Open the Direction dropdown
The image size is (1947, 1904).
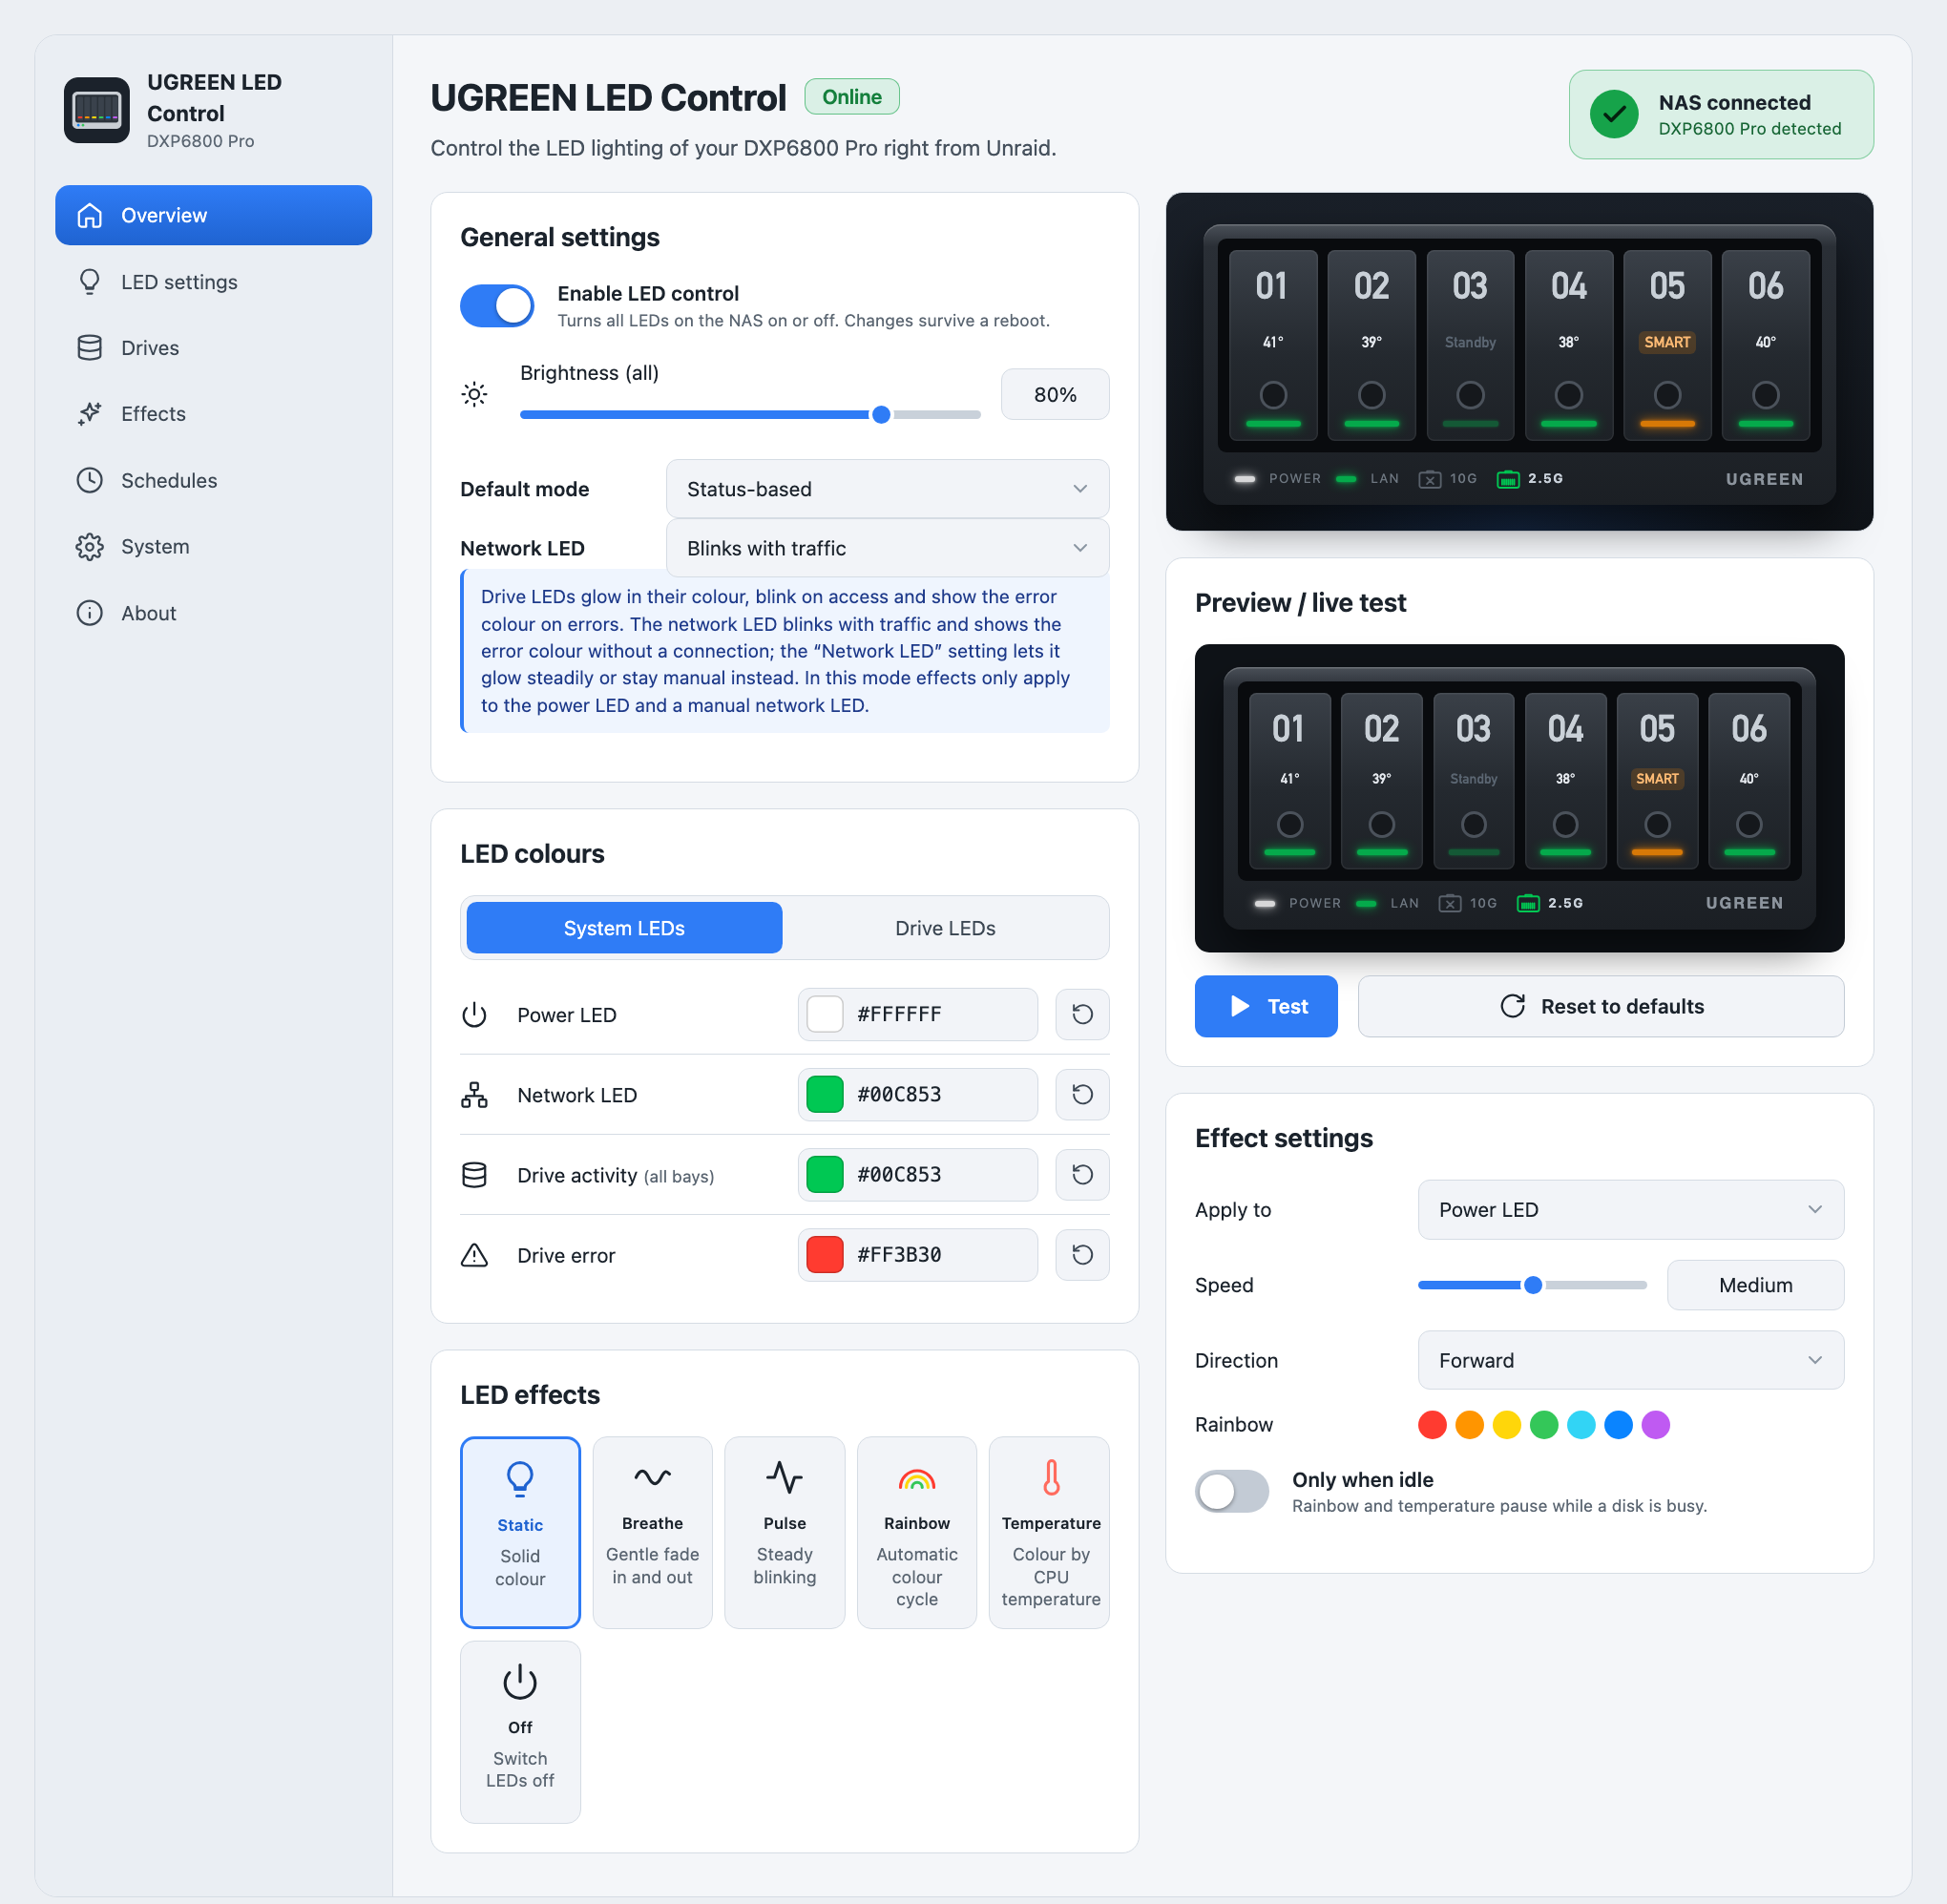coord(1630,1360)
